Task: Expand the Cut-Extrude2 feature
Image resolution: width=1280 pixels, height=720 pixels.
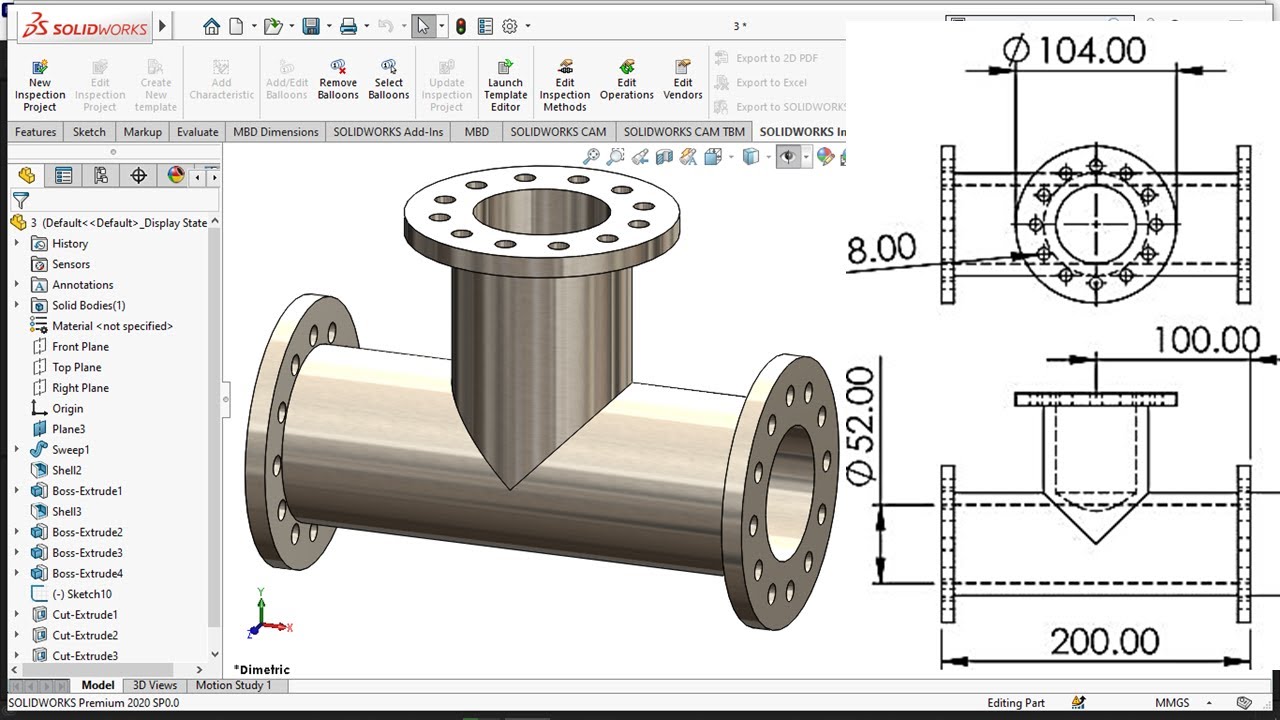Action: click(x=16, y=635)
